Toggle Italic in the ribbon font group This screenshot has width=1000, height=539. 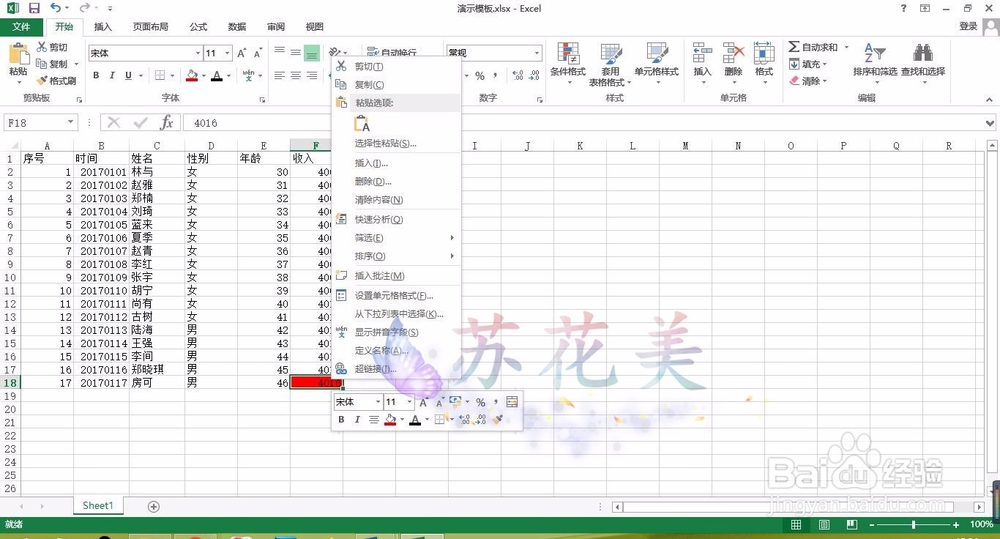(x=112, y=75)
